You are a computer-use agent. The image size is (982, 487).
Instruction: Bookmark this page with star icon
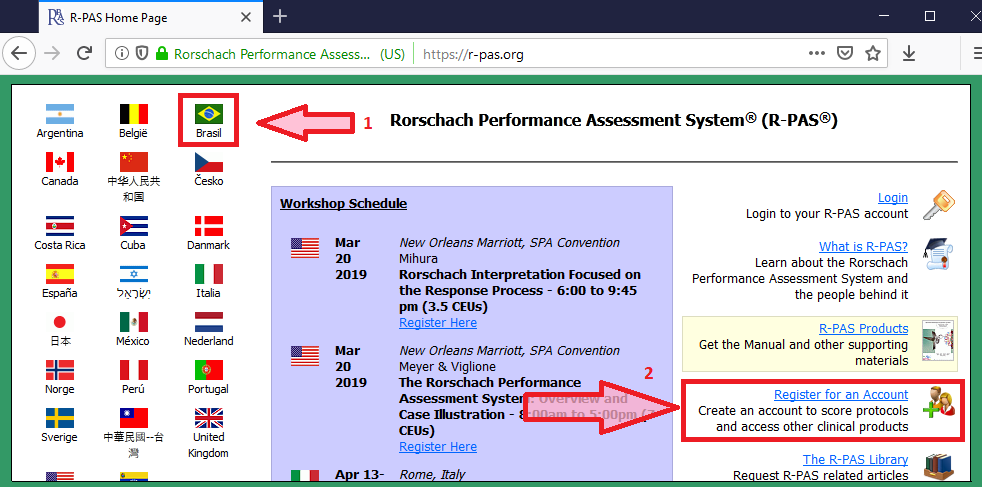pyautogui.click(x=873, y=54)
